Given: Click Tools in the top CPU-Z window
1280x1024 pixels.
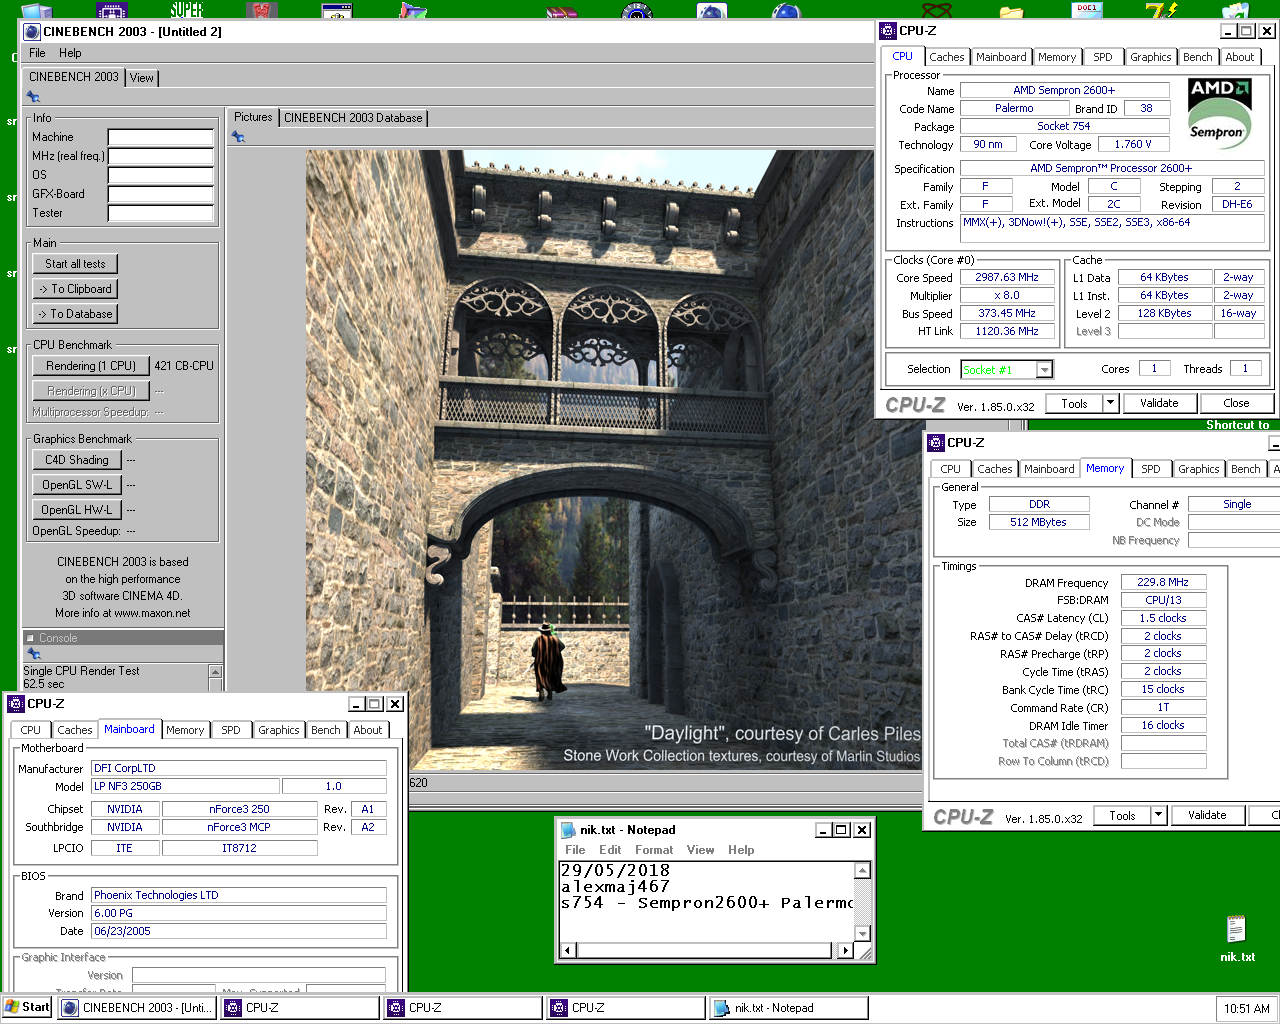Looking at the screenshot, I should (1075, 404).
